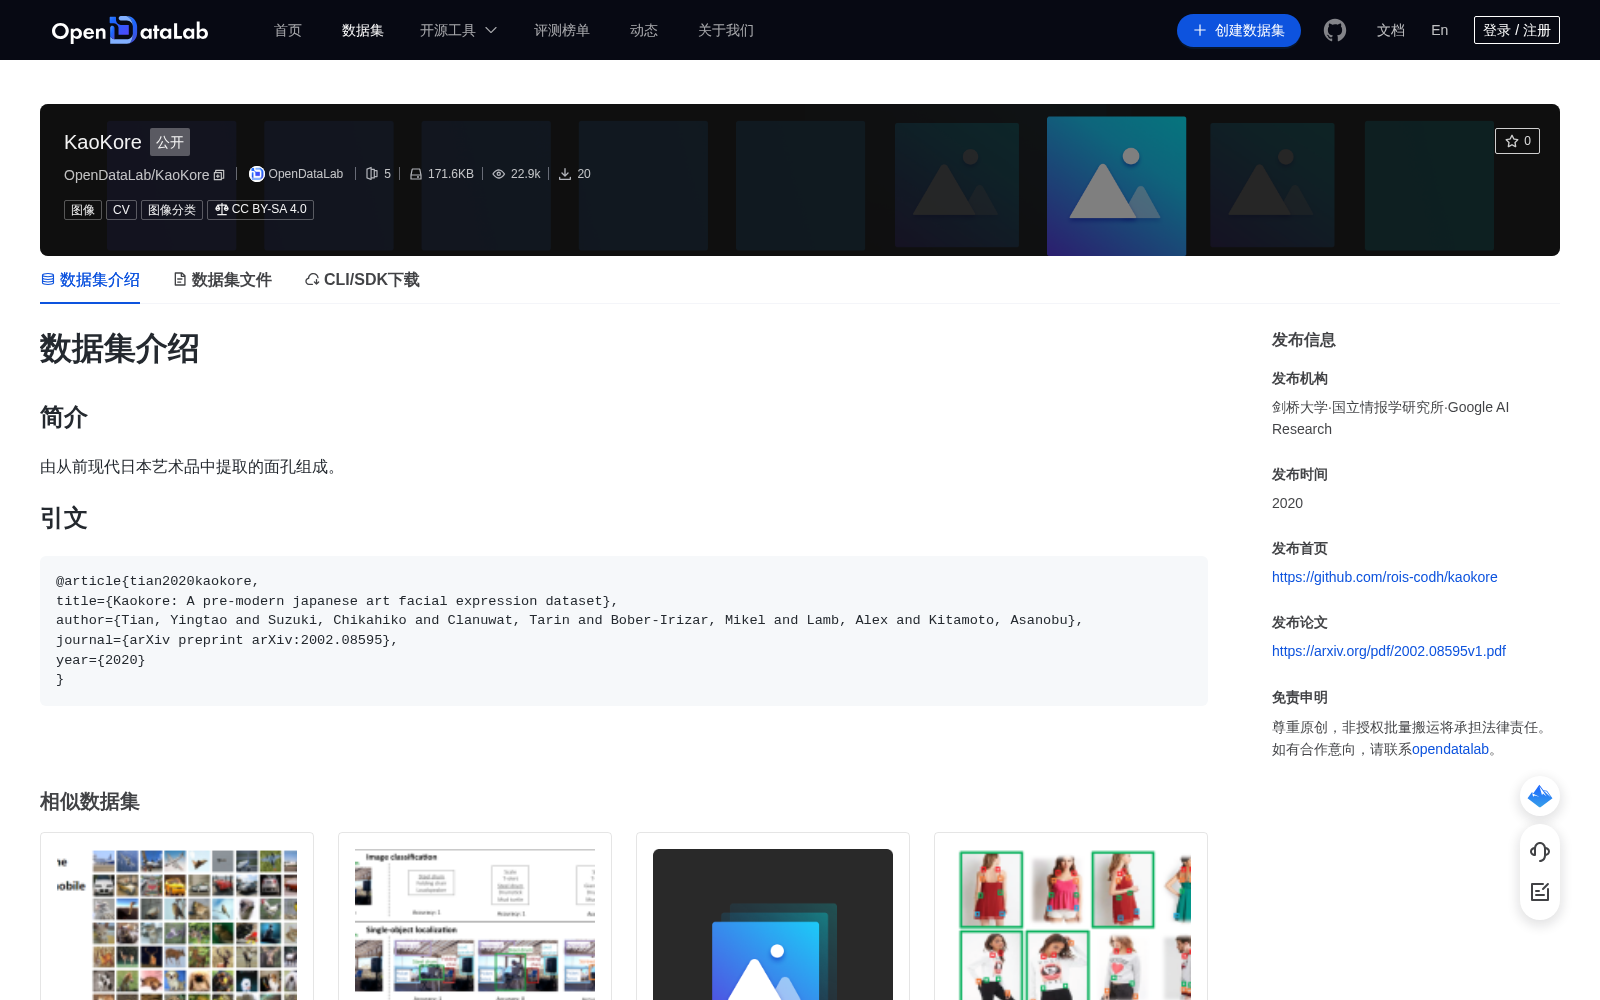Click the 2020 release year text

coord(1287,503)
